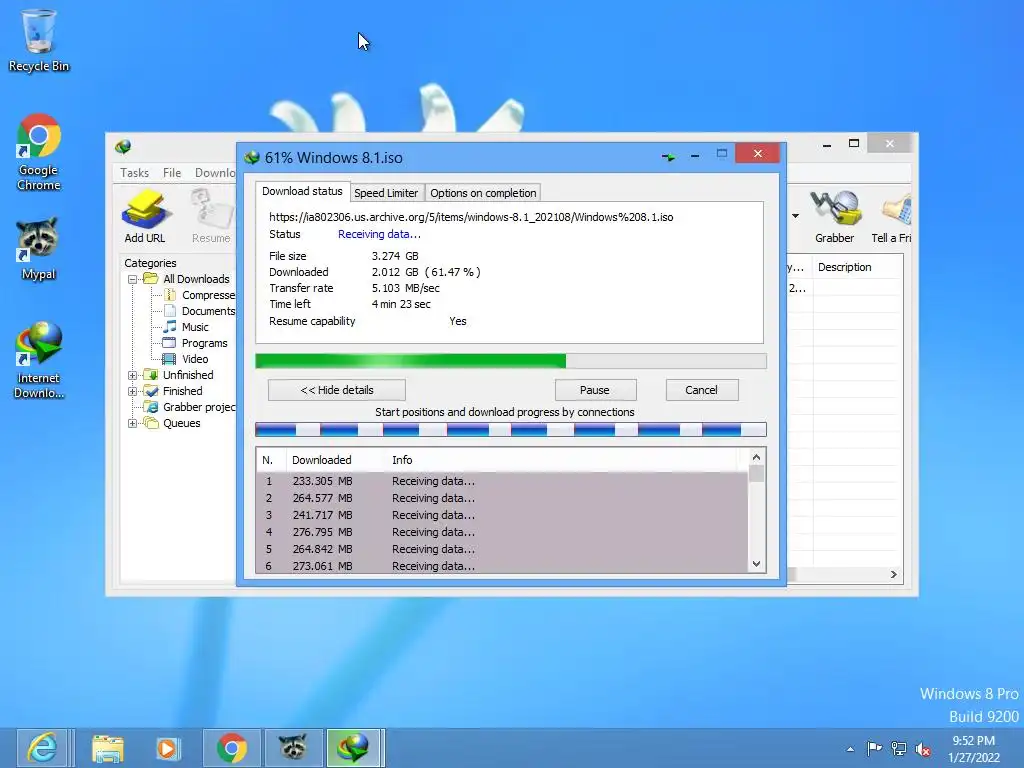1024x768 pixels.
Task: Open Internet Explorer from the taskbar
Action: pos(43,748)
